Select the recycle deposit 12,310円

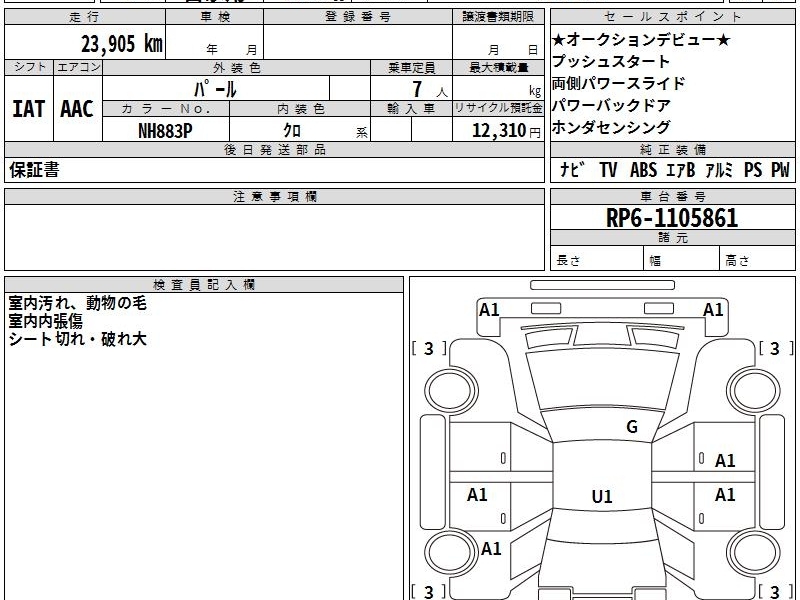(x=506, y=131)
